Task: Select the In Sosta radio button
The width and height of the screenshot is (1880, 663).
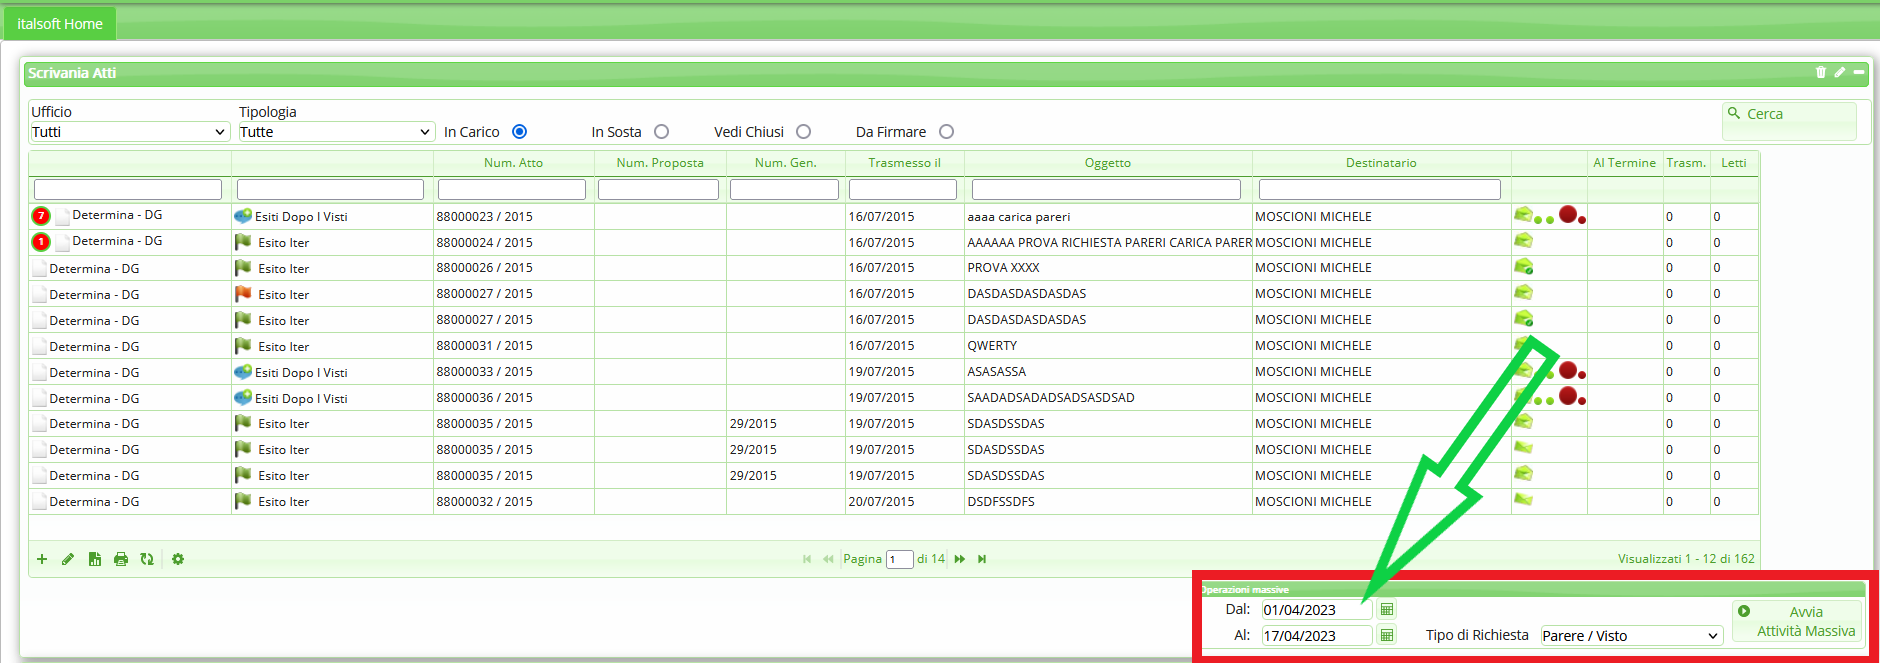Action: pos(661,132)
